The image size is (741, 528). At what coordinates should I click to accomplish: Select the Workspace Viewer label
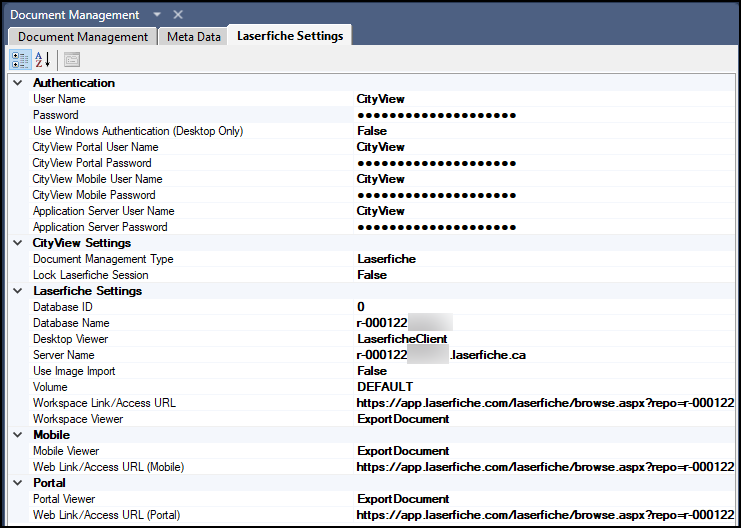tap(78, 419)
